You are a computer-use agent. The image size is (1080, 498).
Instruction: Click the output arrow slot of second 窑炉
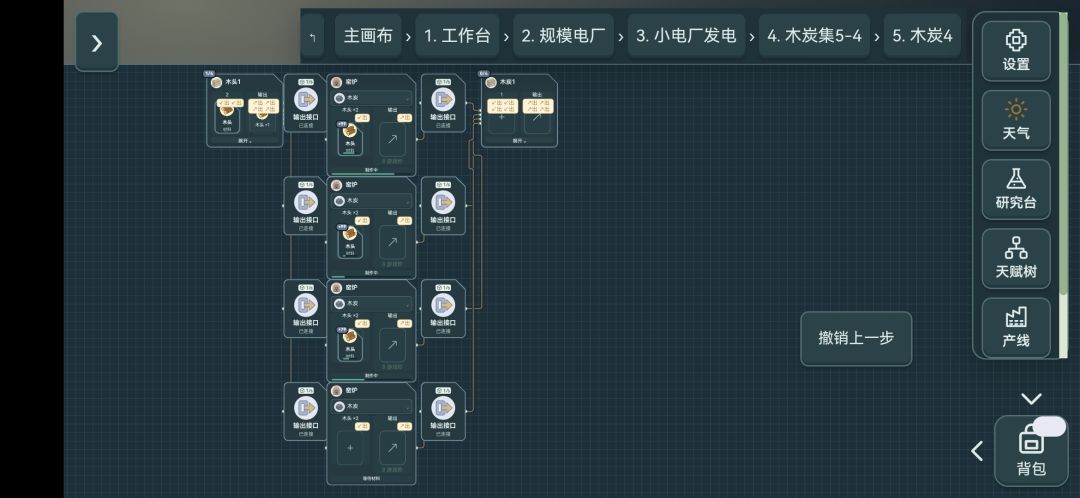[x=393, y=242]
